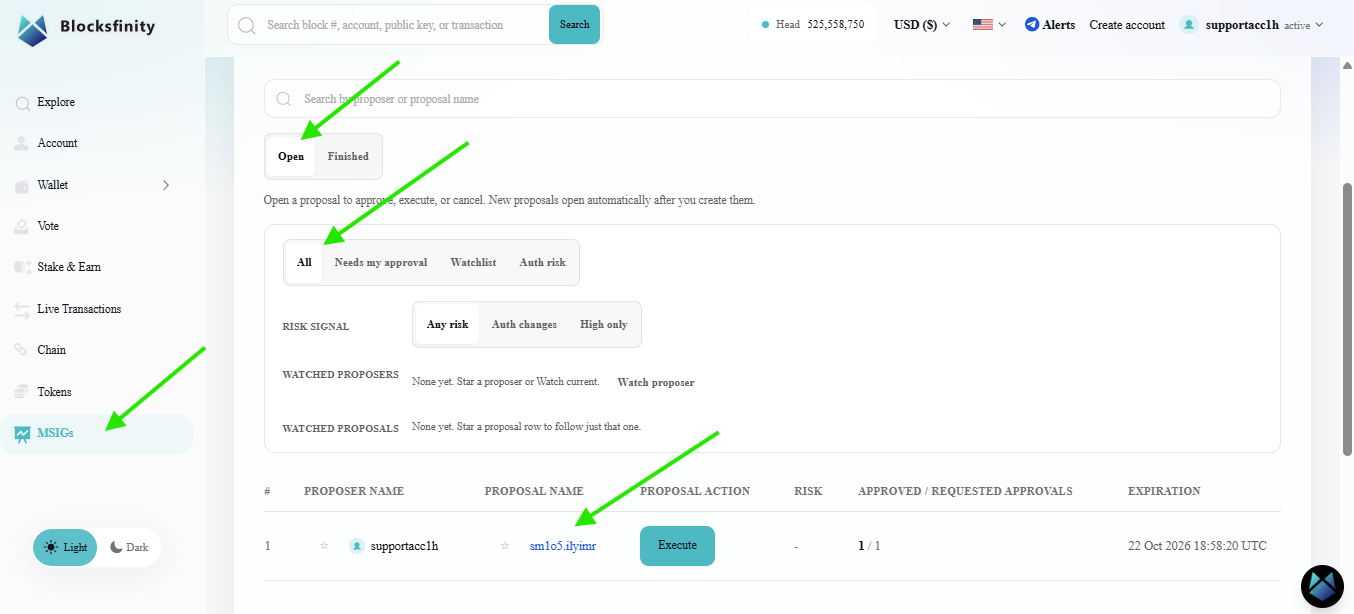Click the Execute button
The height and width of the screenshot is (614, 1354).
coord(677,546)
